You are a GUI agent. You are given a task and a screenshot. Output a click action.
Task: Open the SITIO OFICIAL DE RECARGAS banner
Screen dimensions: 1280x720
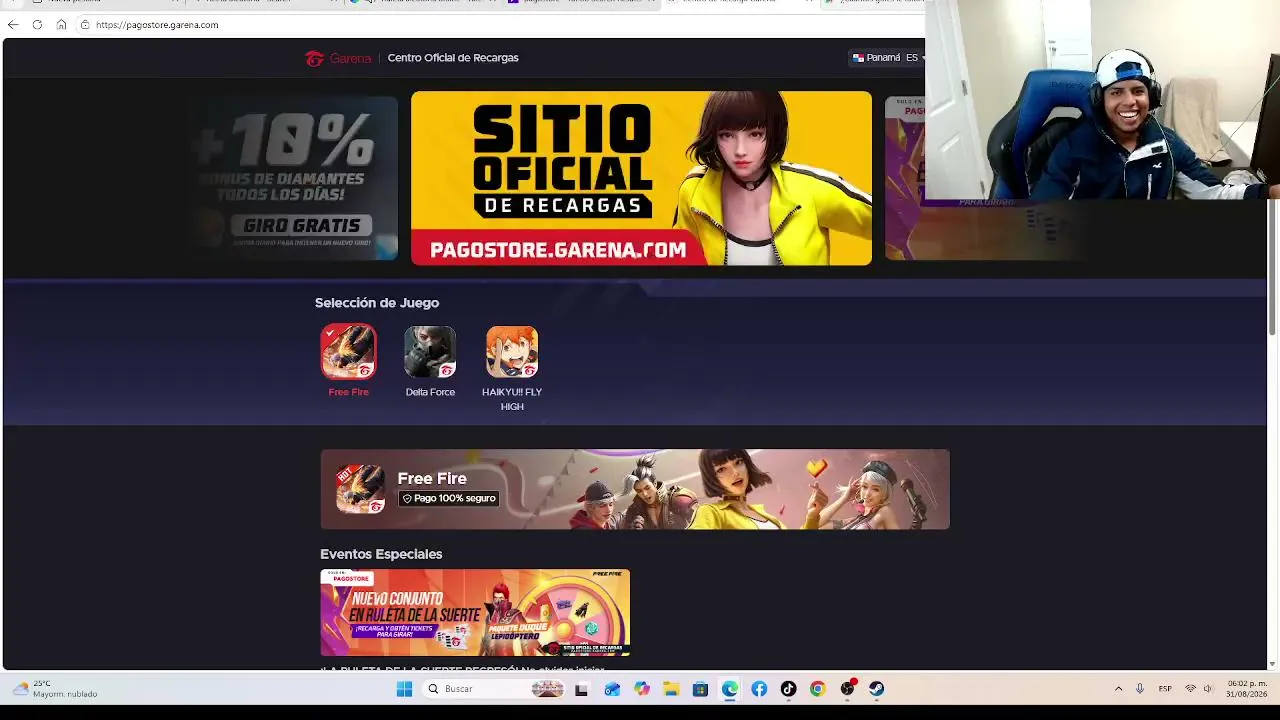click(x=641, y=178)
